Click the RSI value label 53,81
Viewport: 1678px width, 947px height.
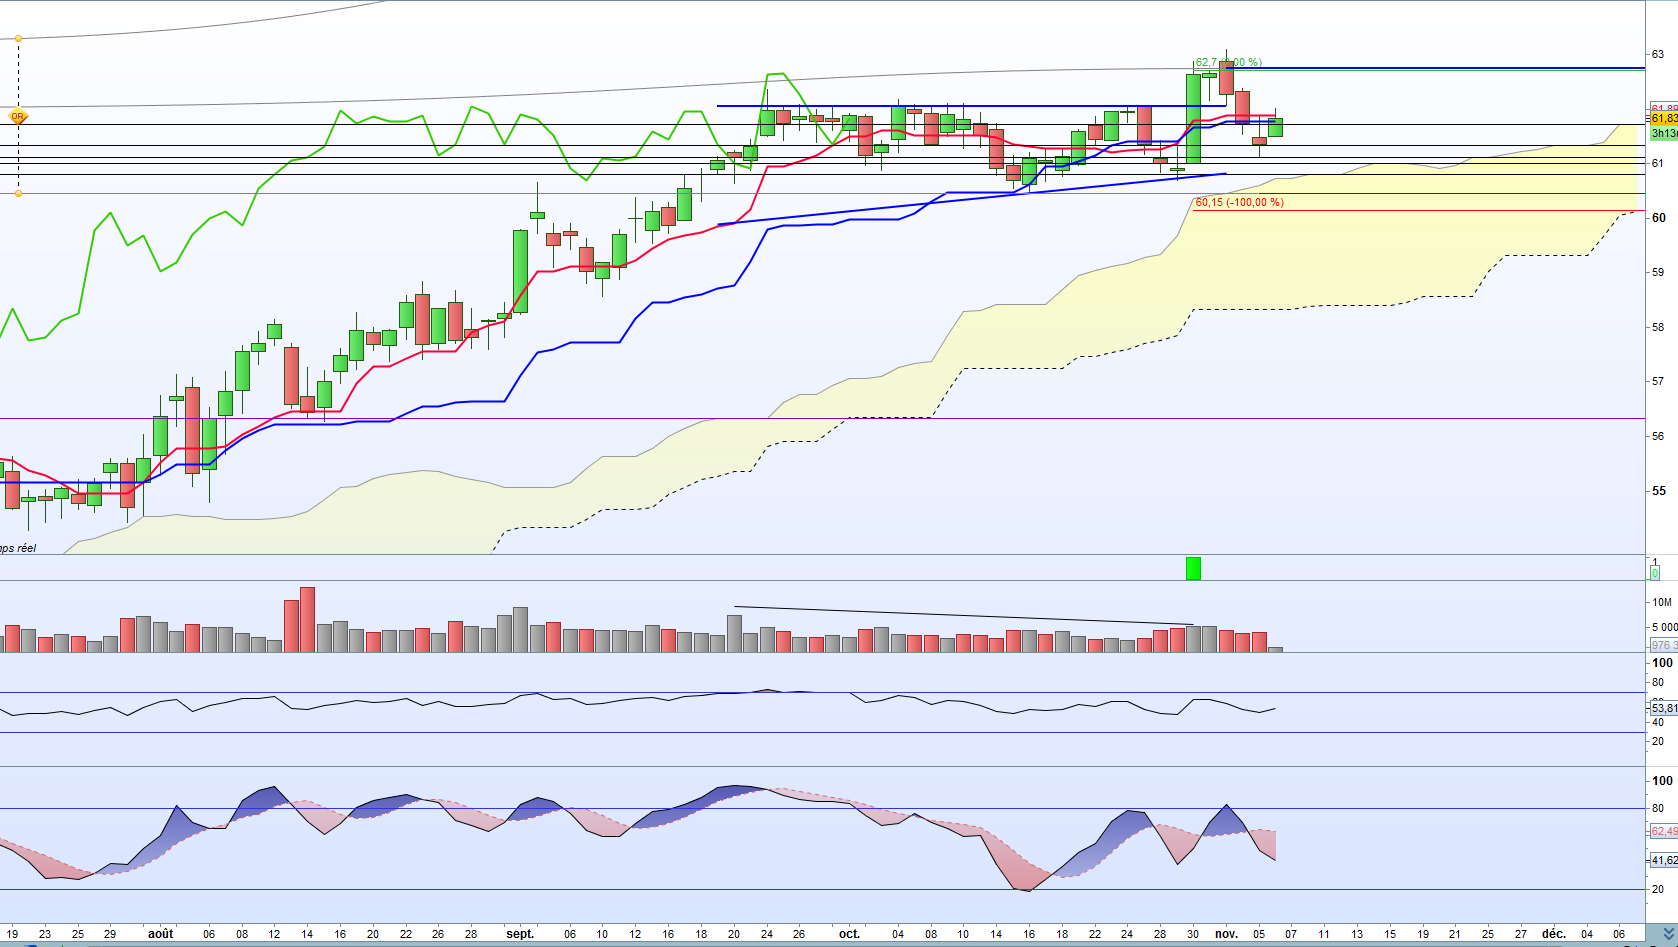coord(1664,708)
